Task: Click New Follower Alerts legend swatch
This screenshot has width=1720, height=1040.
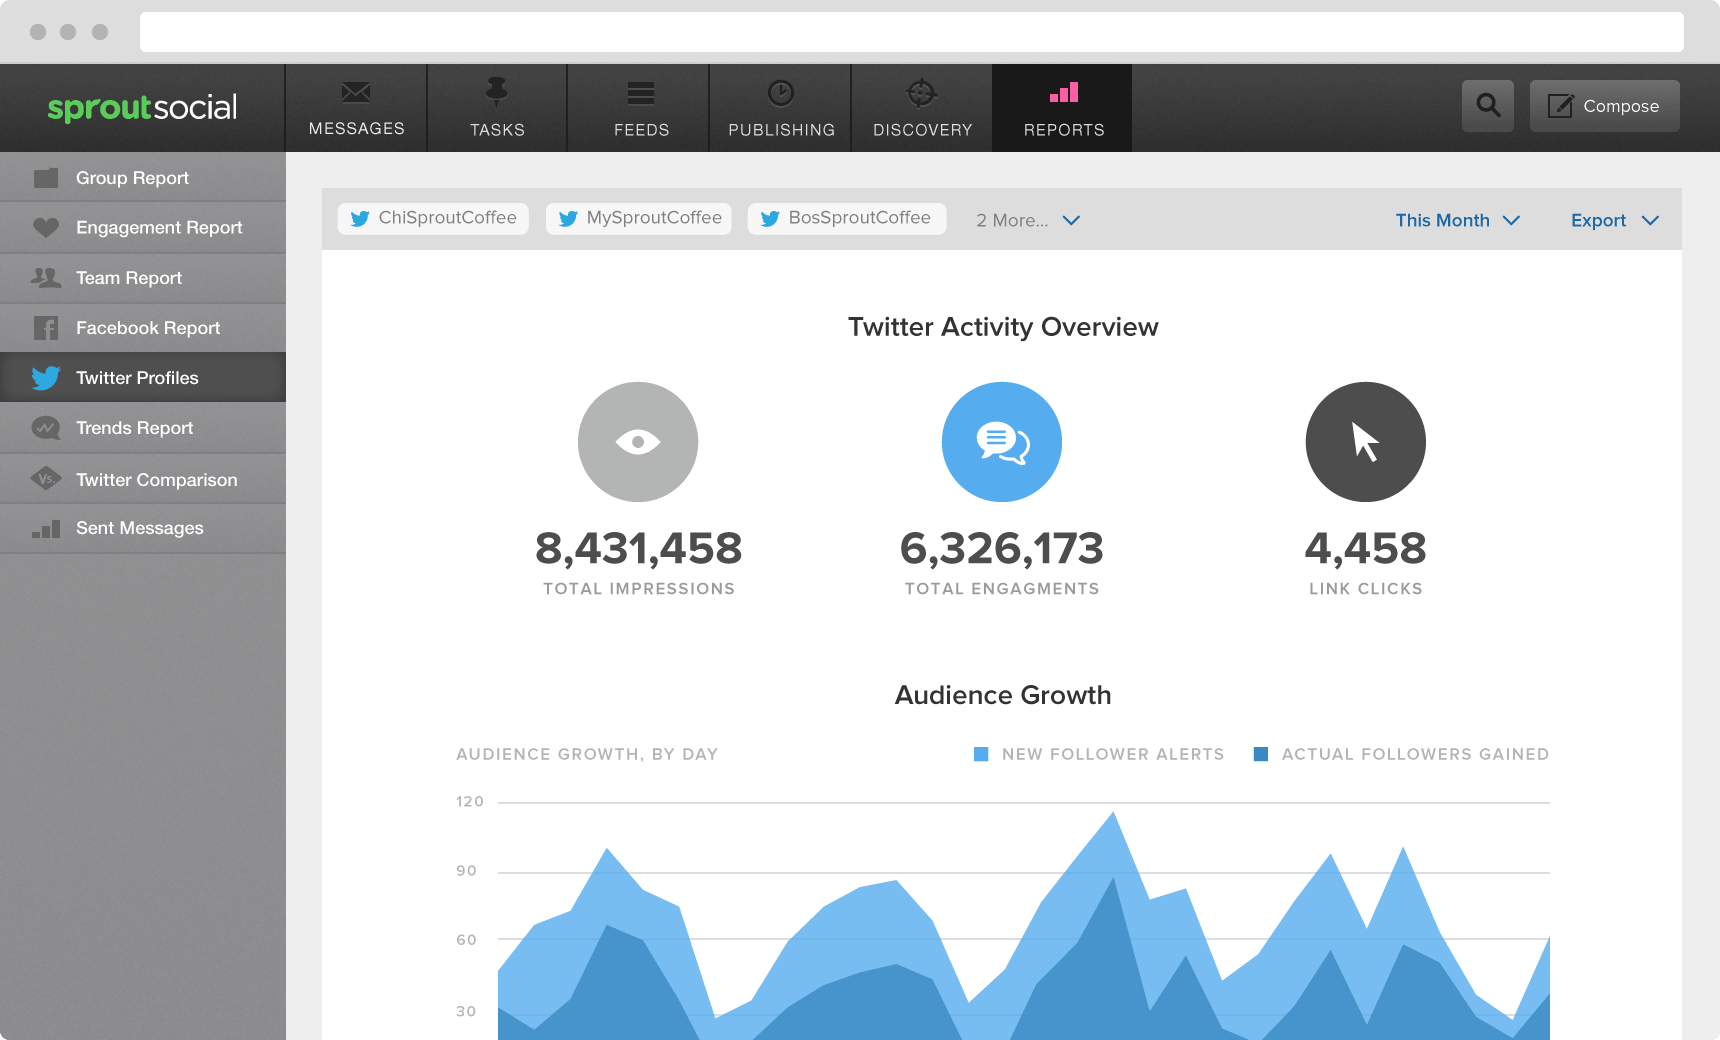Action: point(981,754)
